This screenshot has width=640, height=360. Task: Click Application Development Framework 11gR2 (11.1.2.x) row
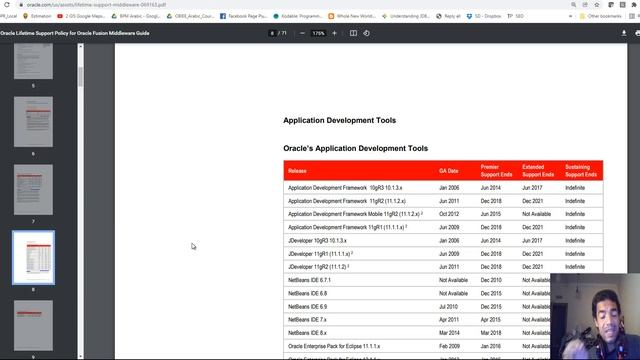(443, 201)
